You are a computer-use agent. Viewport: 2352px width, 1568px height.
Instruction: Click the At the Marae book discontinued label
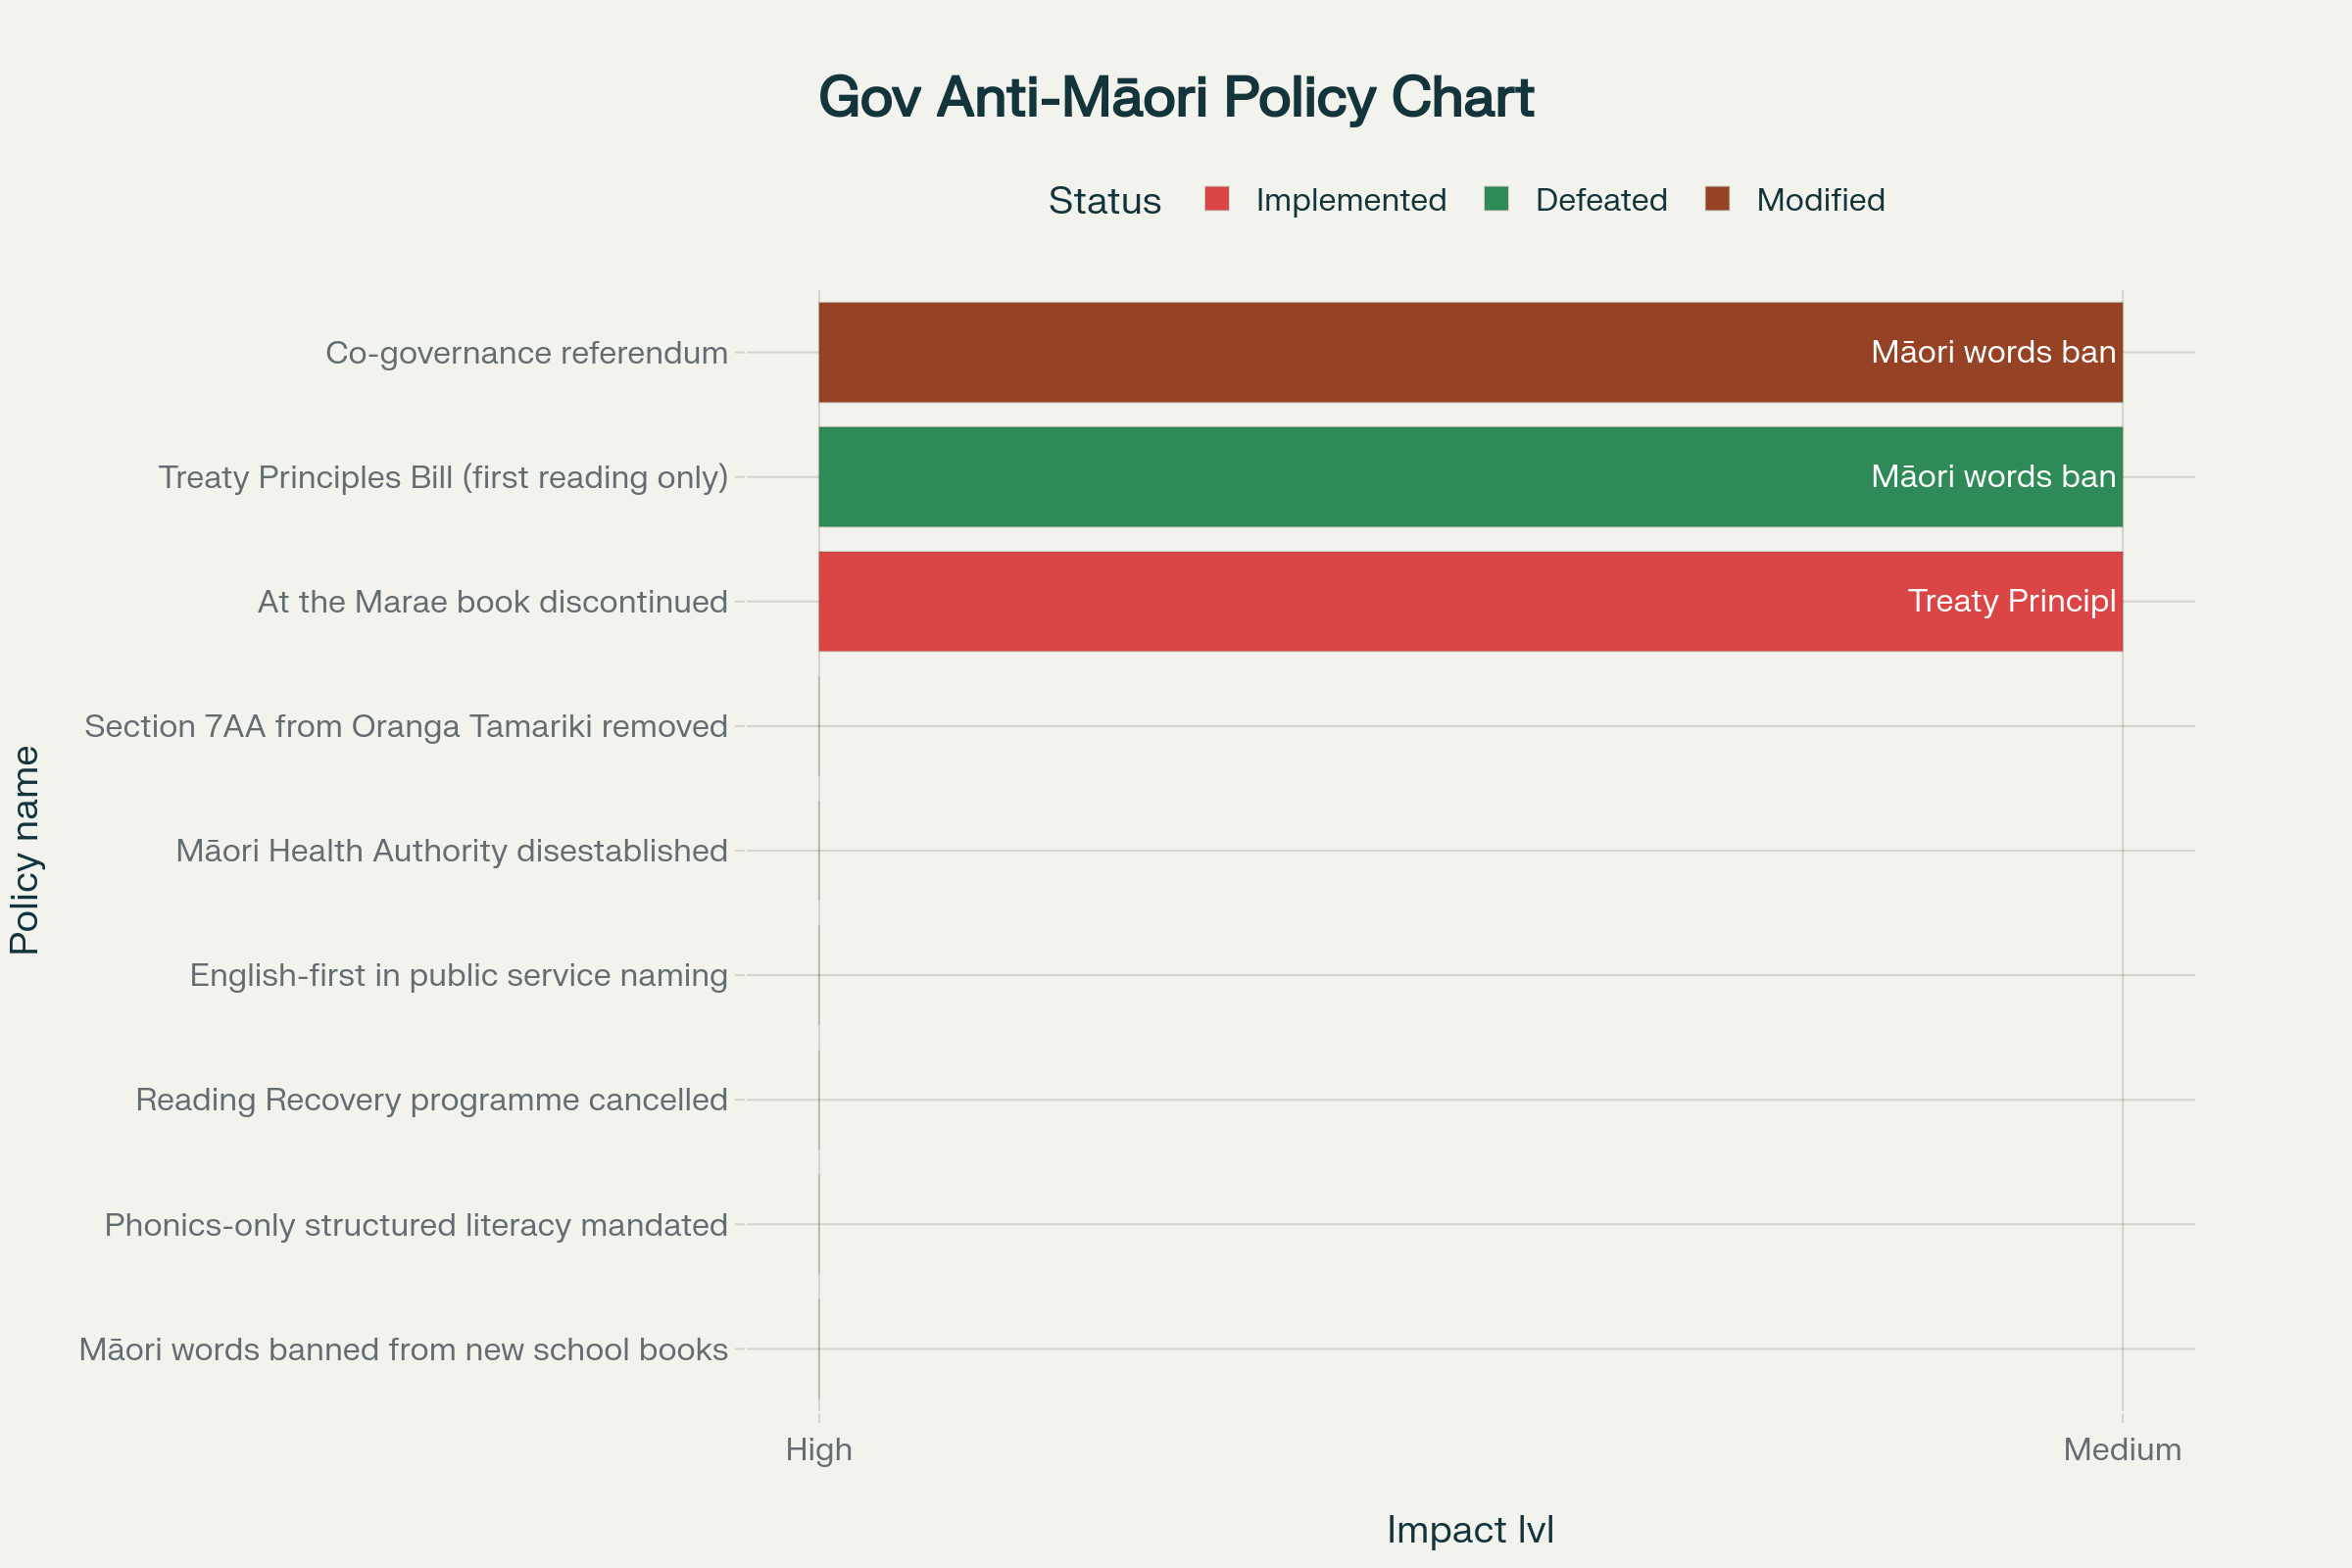(491, 601)
